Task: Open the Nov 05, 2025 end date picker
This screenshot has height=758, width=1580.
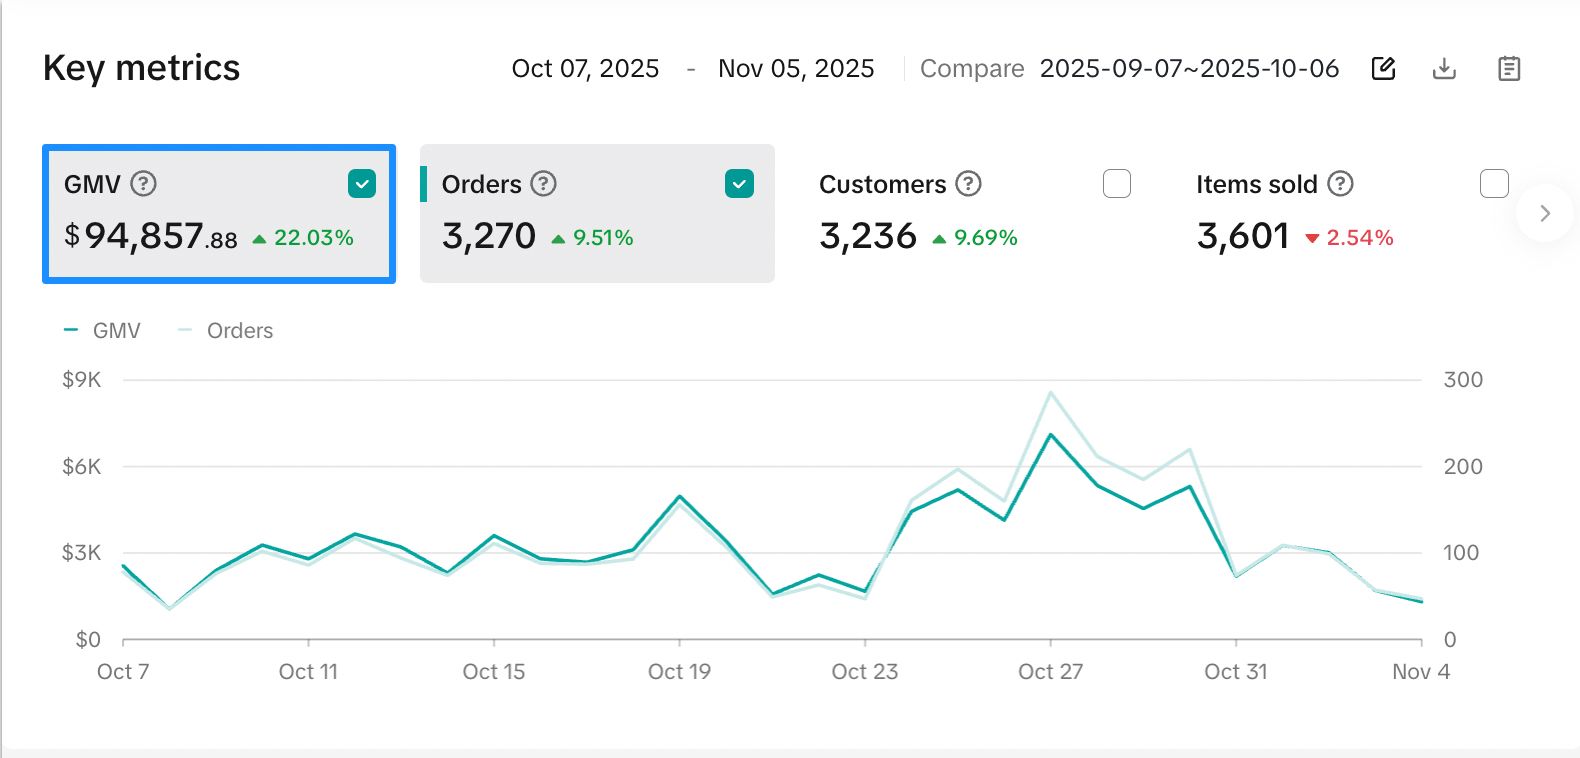Action: [x=796, y=68]
